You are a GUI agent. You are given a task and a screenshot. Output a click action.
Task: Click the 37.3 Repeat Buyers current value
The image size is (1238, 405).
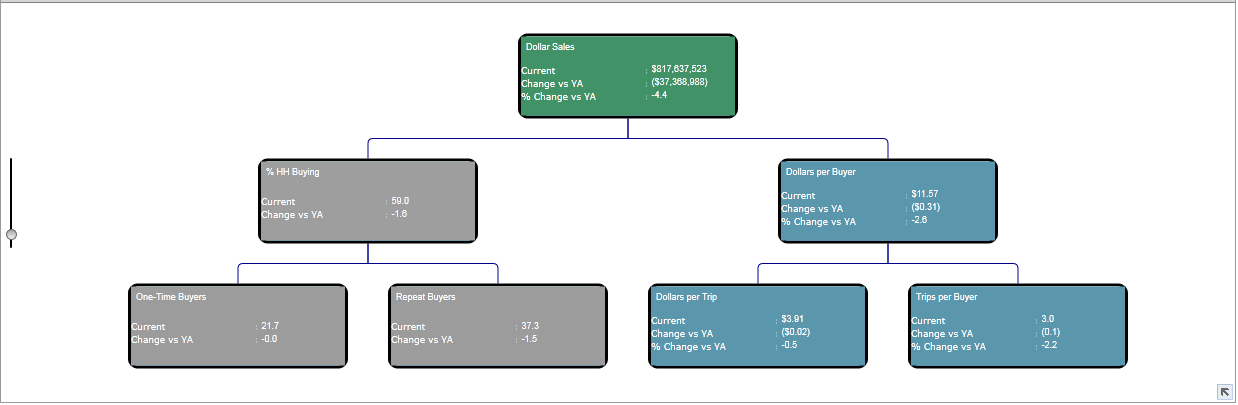pyautogui.click(x=530, y=326)
